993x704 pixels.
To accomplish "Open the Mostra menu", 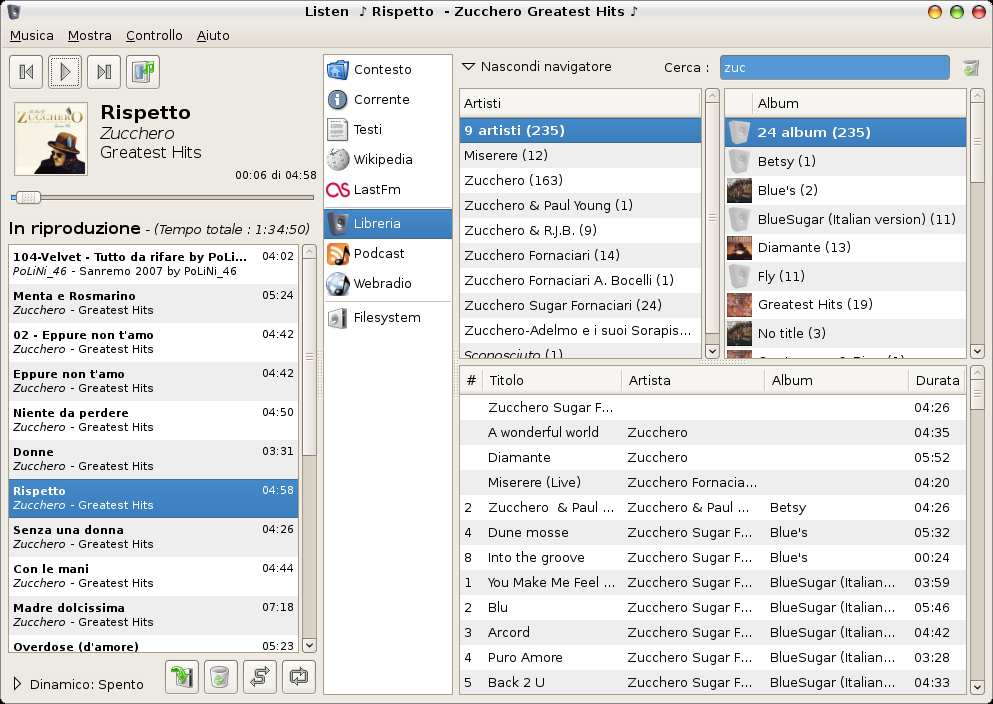I will [89, 35].
